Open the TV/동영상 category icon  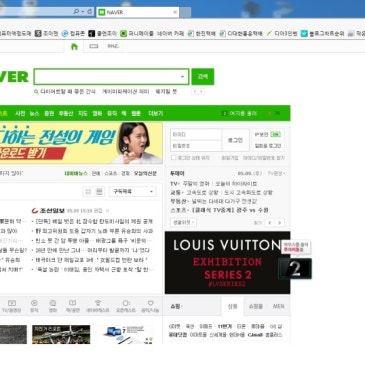click(x=12, y=306)
